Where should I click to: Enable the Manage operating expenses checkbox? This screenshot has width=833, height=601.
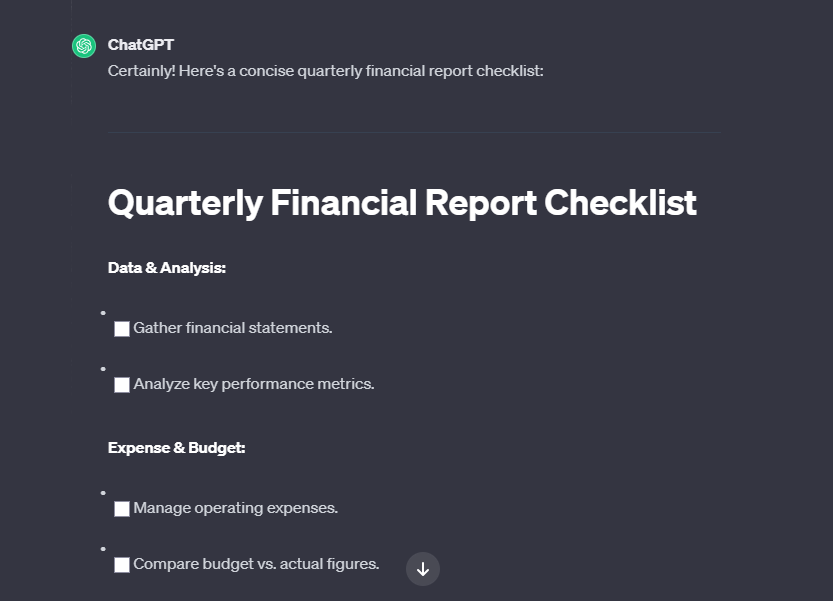pos(122,509)
